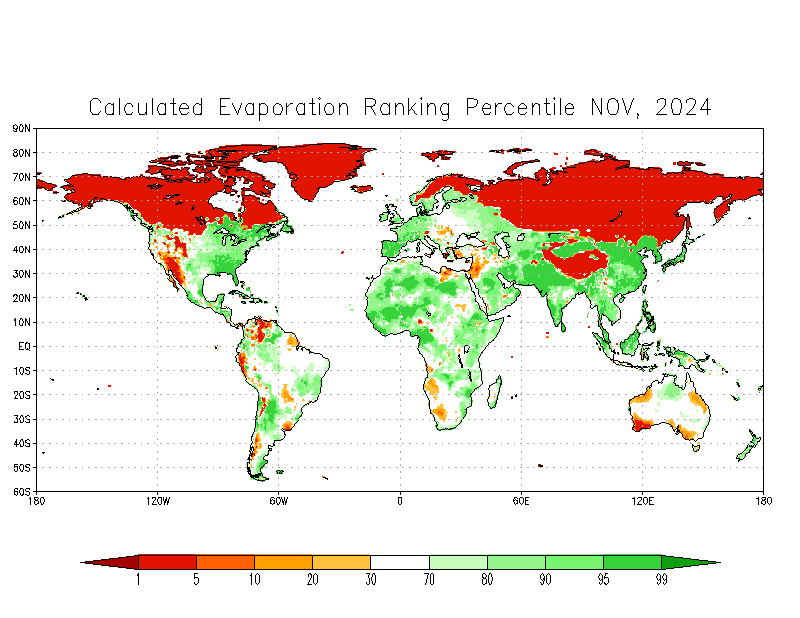Image resolution: width=800 pixels, height=618 pixels.
Task: Click the dark red below-1 legend arrow
Action: pos(115,562)
